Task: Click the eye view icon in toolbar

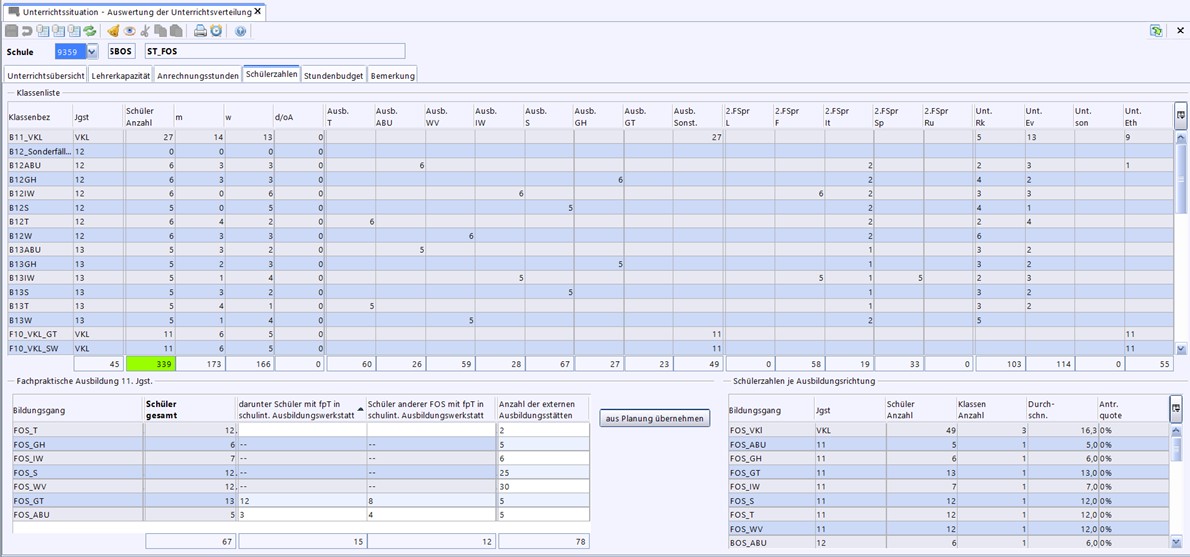Action: point(129,31)
